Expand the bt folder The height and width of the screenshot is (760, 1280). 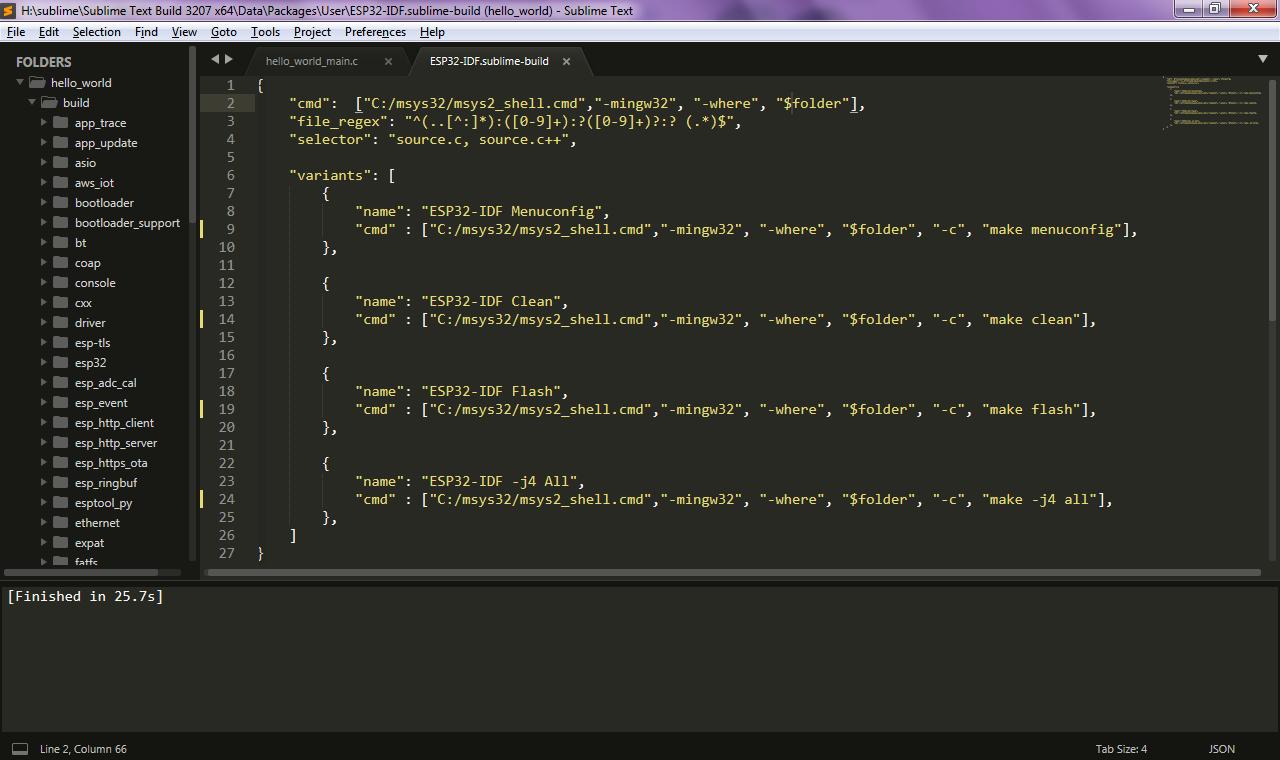(x=44, y=243)
